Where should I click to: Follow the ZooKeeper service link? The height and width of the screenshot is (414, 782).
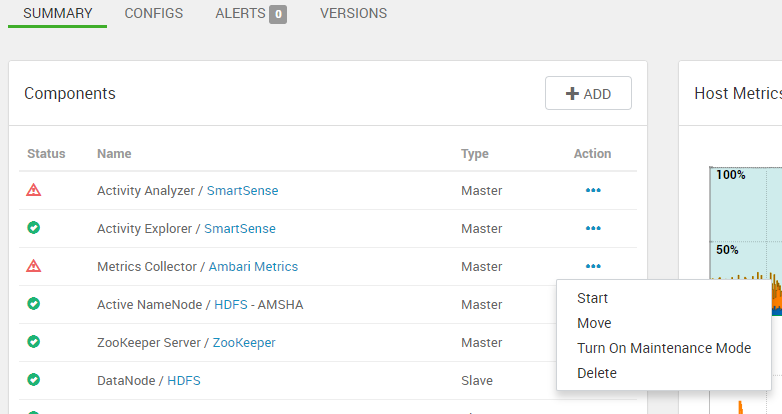243,343
